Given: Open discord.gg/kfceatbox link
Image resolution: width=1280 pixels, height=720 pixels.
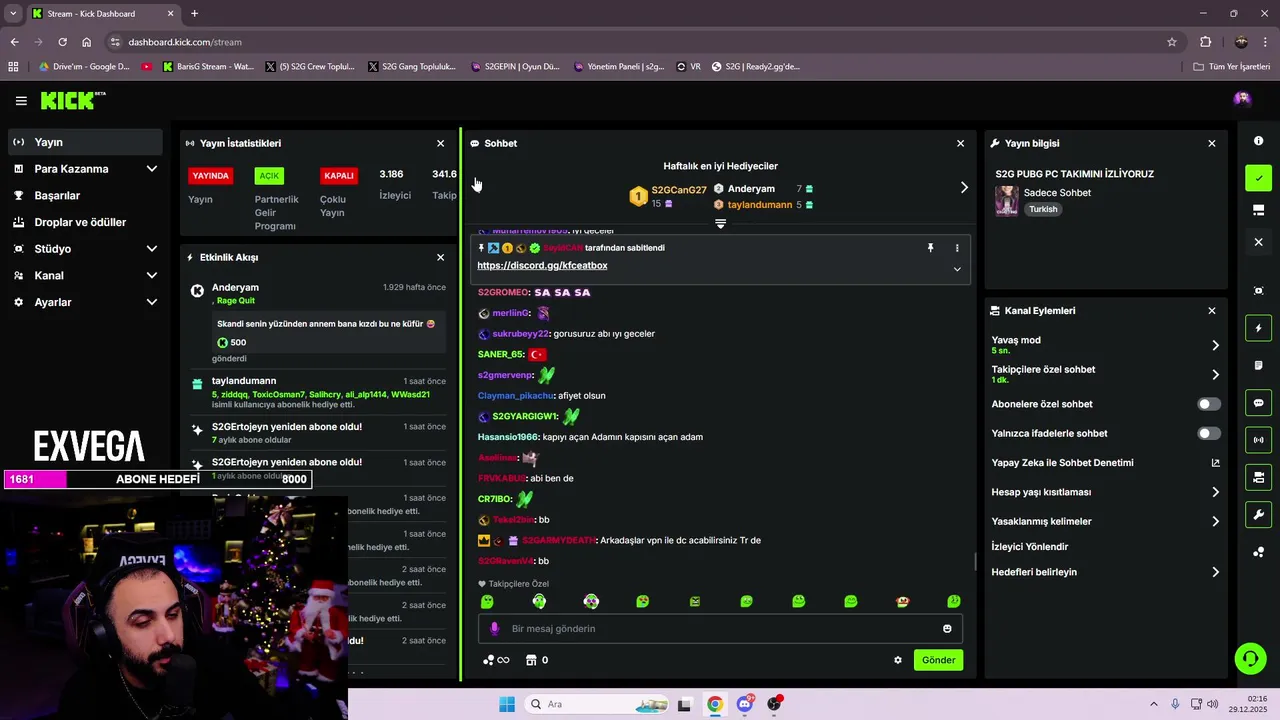Looking at the screenshot, I should click(542, 266).
